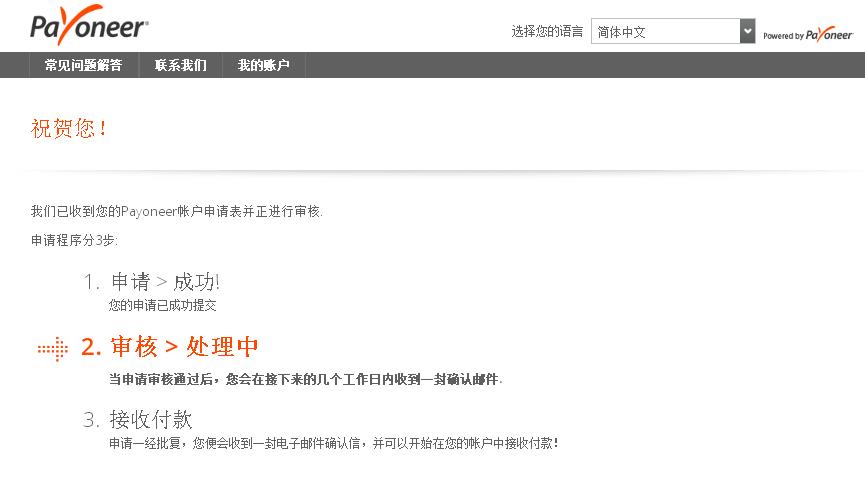Screen dimensions: 865x499
Task: Click the Payoneer logo at top left
Action: point(89,25)
